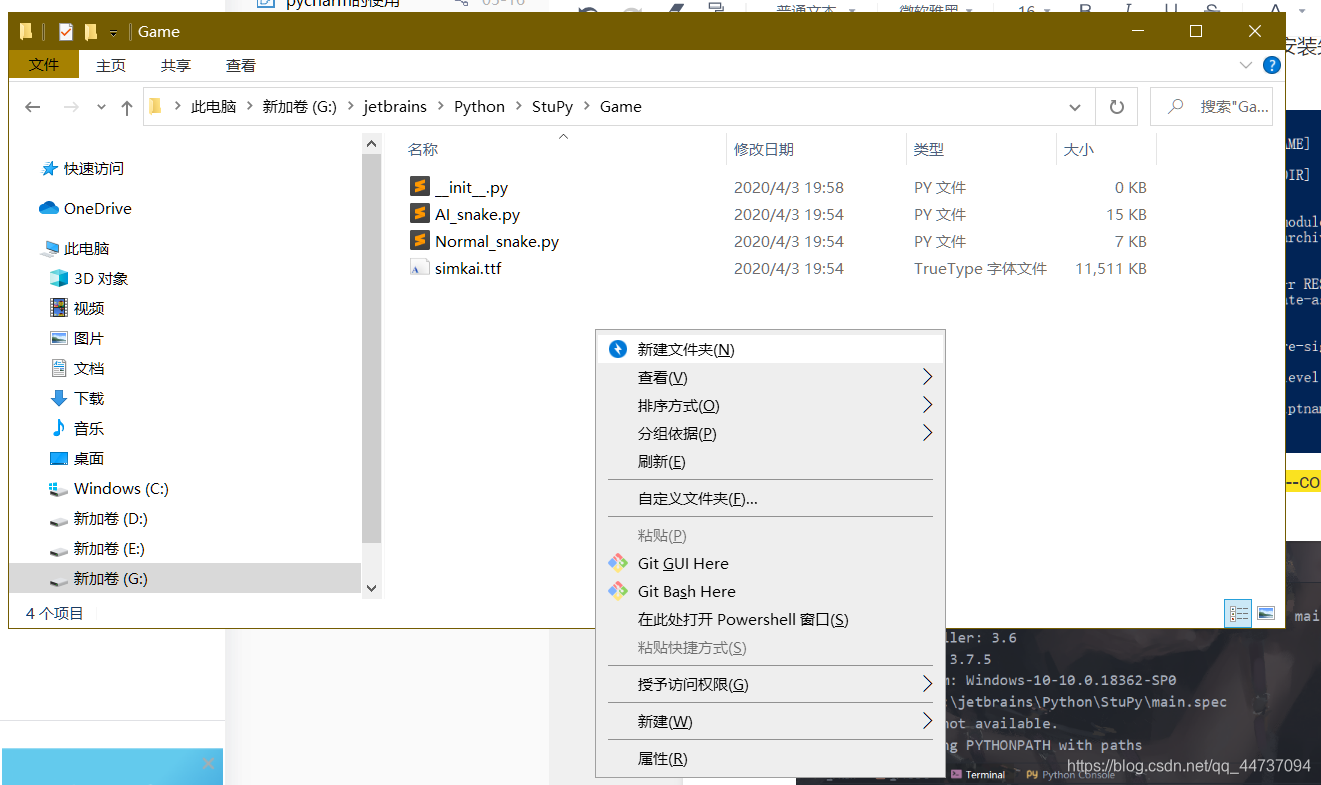Click the 图片 folder icon
This screenshot has height=785, width=1321.
[59, 338]
